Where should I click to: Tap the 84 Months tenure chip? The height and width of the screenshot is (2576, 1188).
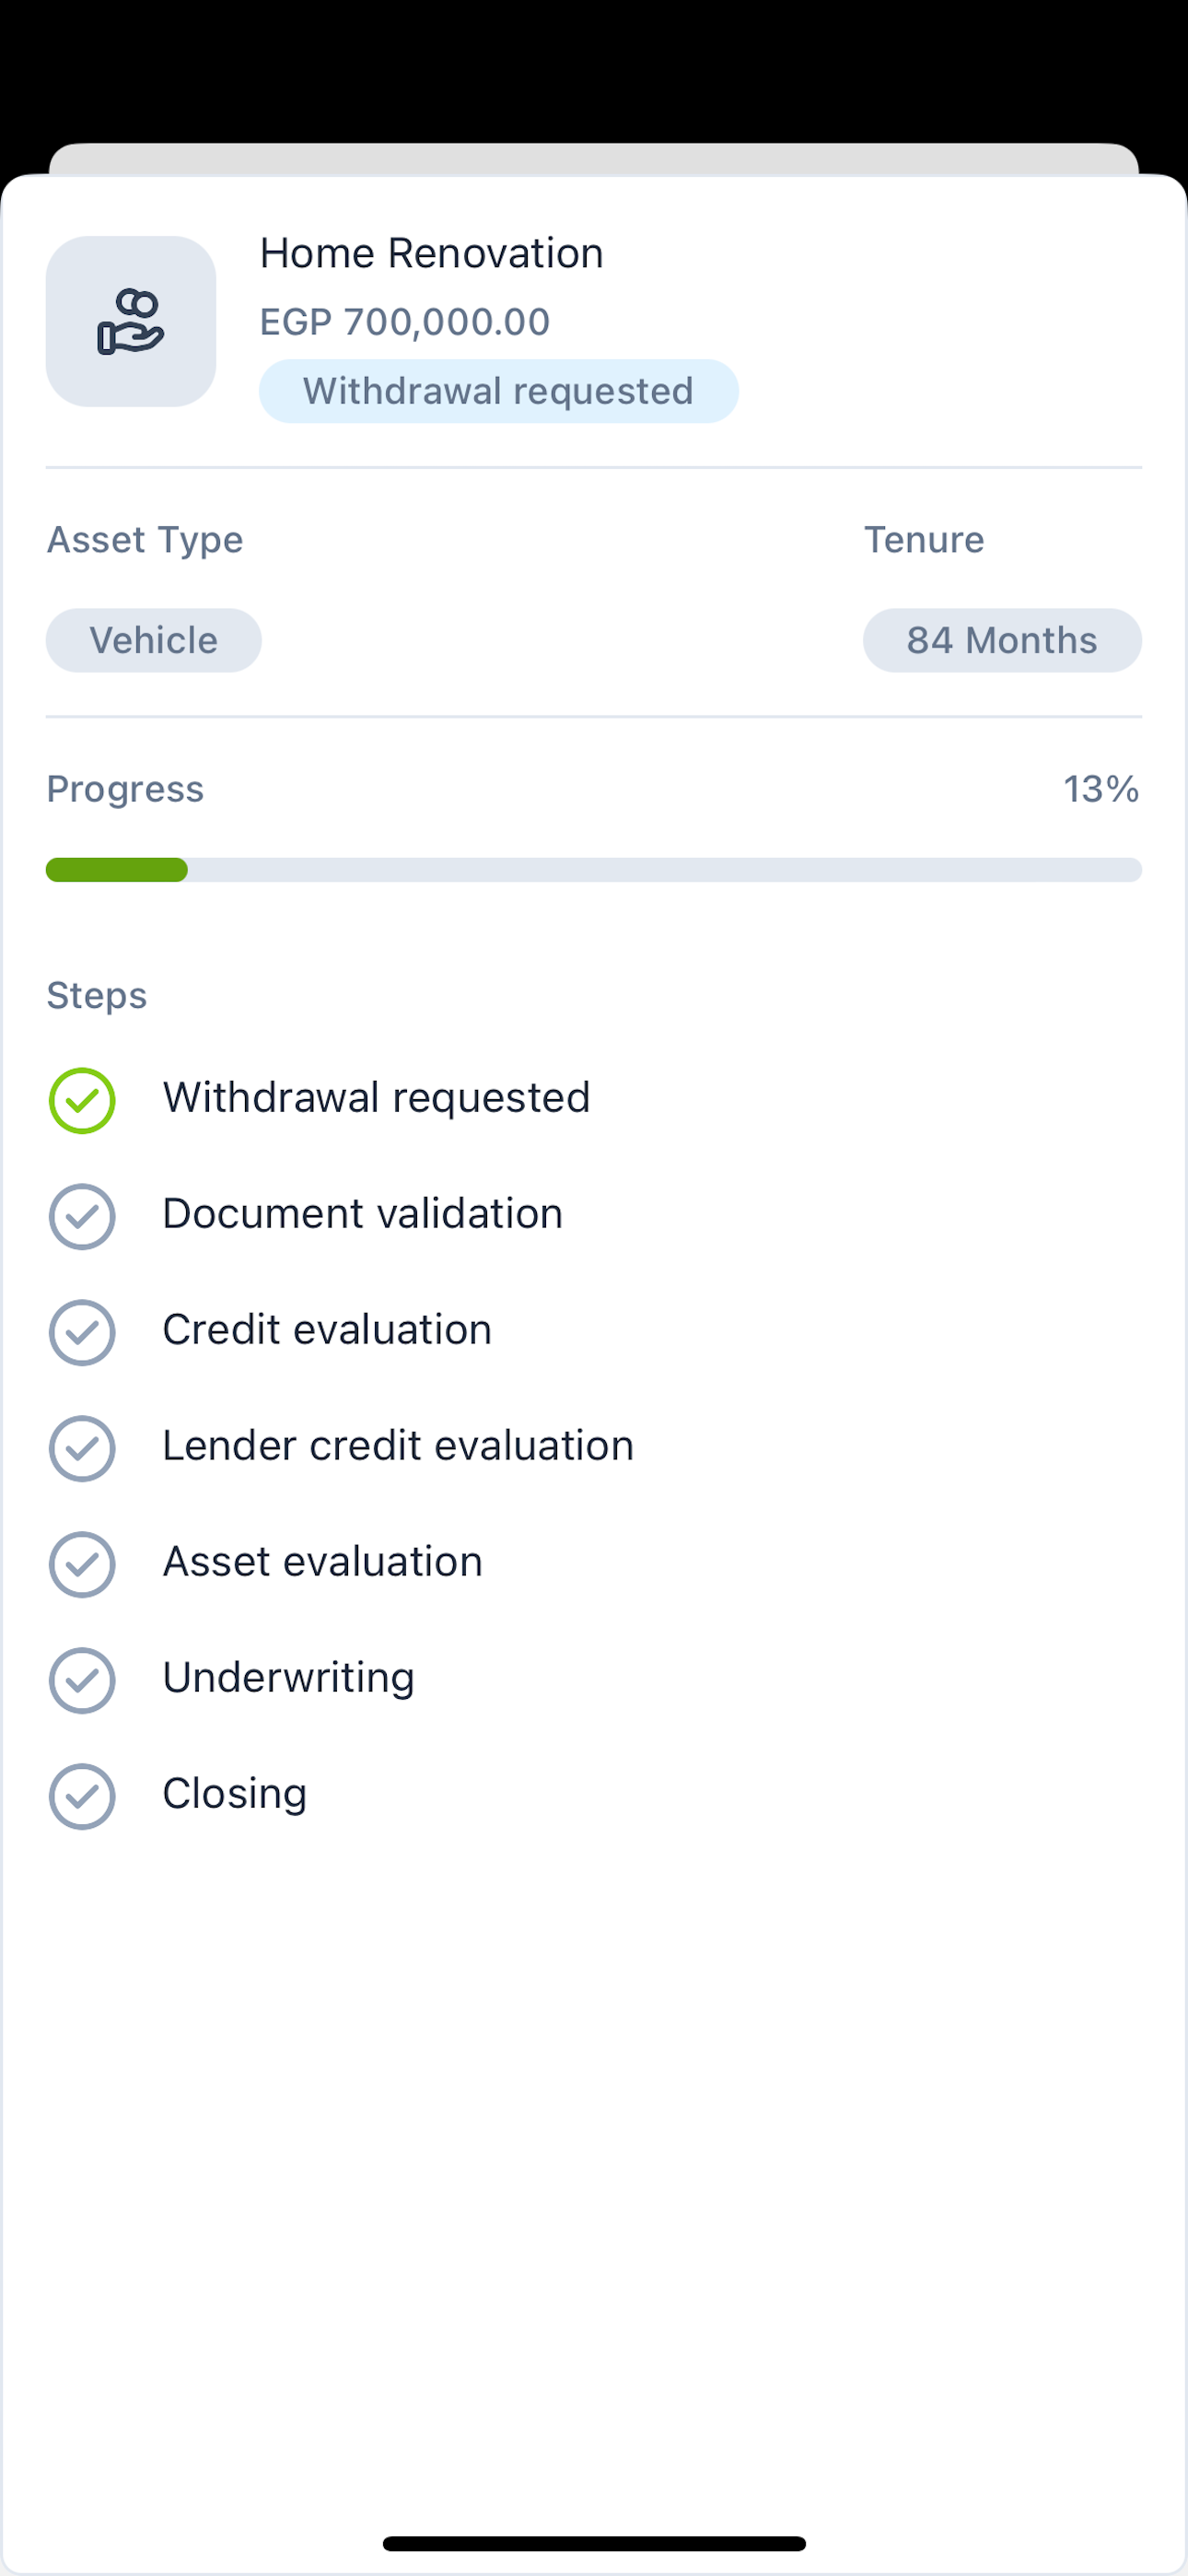tap(1001, 640)
